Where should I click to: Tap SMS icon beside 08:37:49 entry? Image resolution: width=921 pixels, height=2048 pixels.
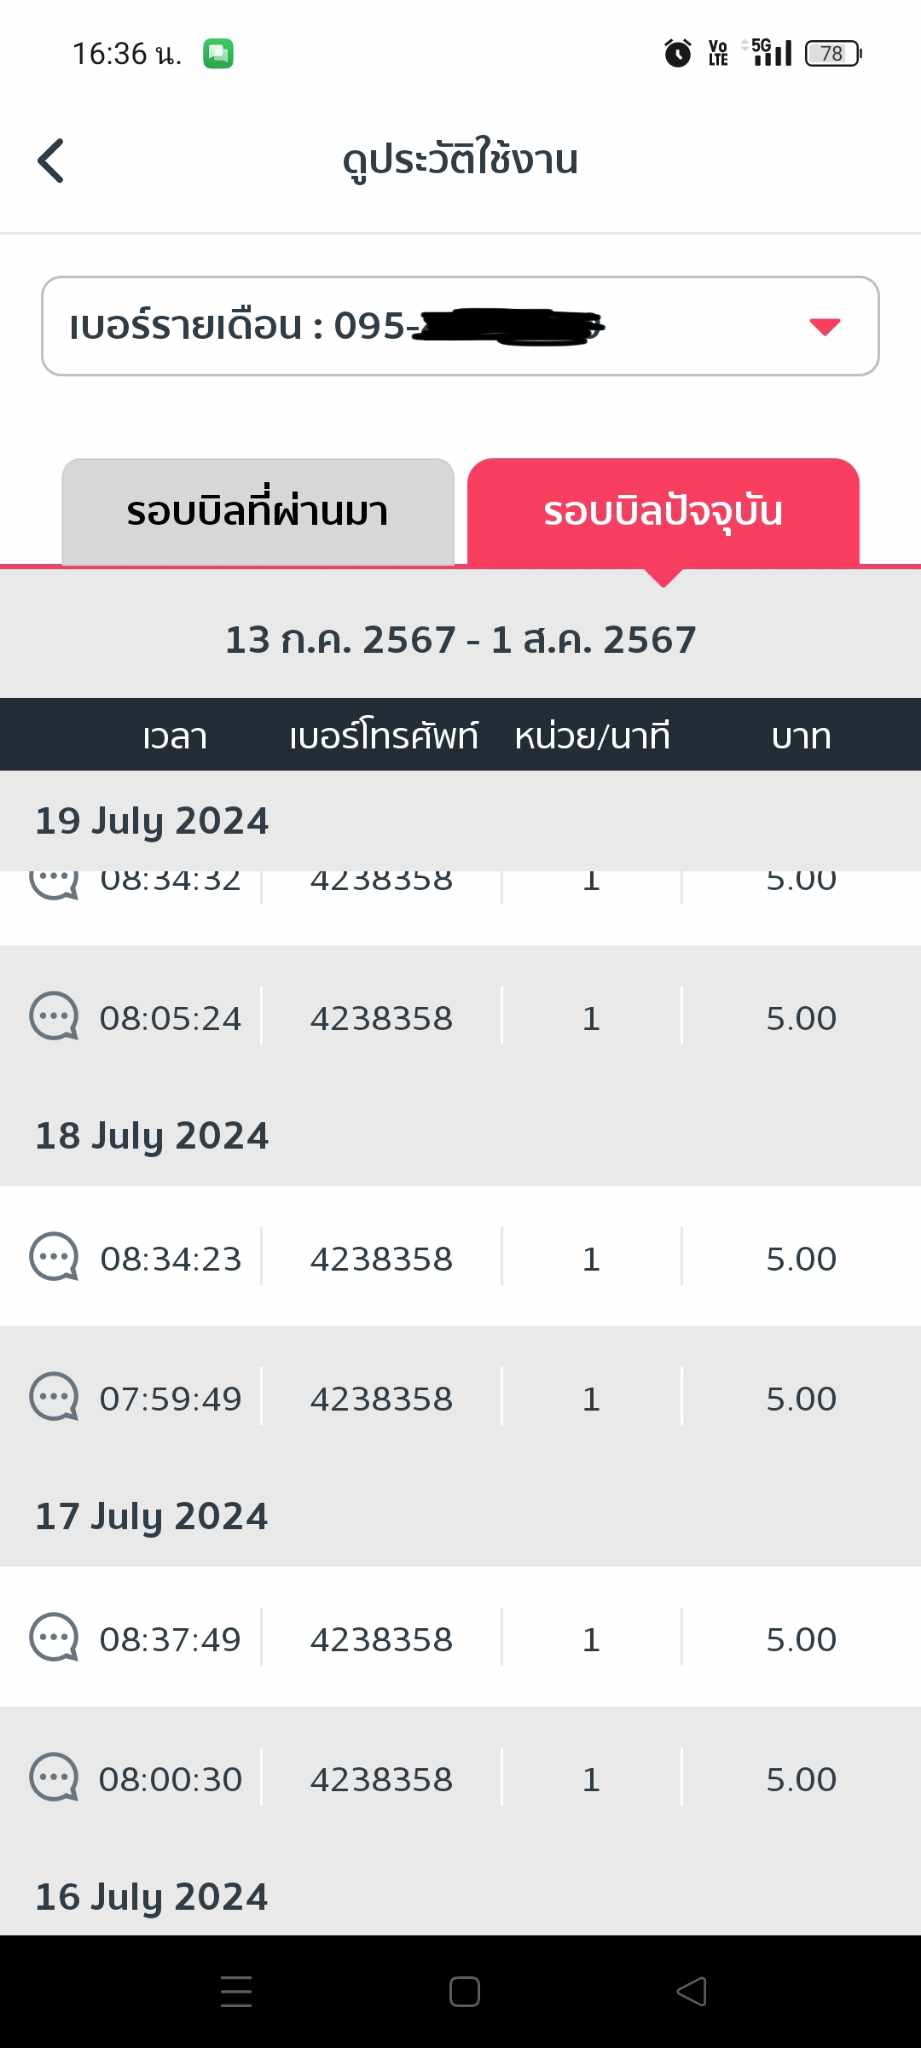[54, 1638]
